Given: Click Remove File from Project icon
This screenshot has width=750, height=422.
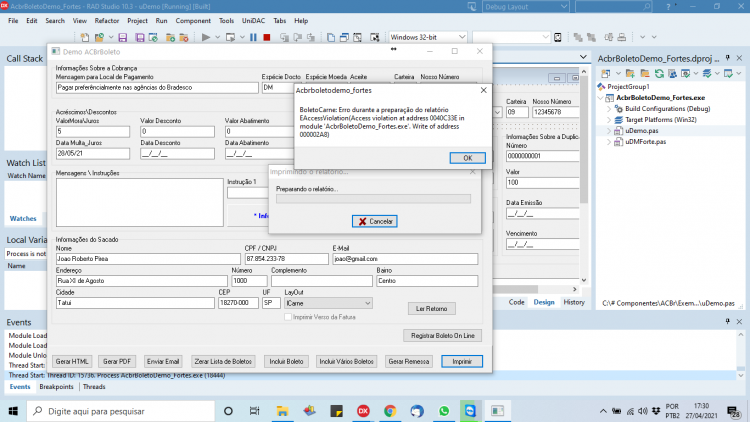Looking at the screenshot, I should tap(184, 37).
